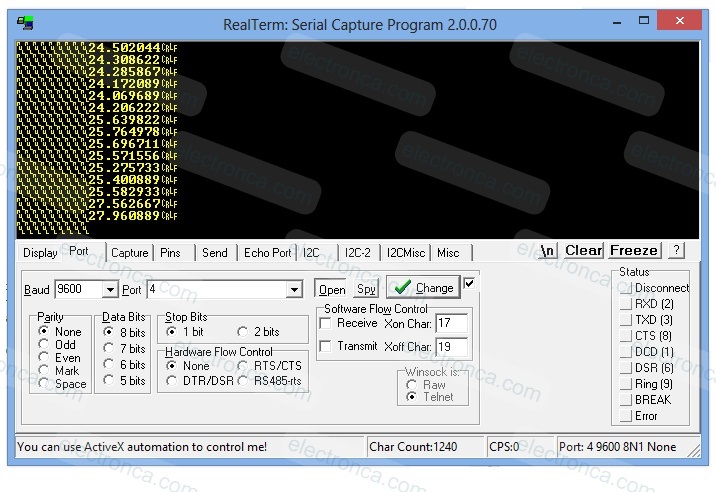Click the Clear terminal button

(583, 250)
